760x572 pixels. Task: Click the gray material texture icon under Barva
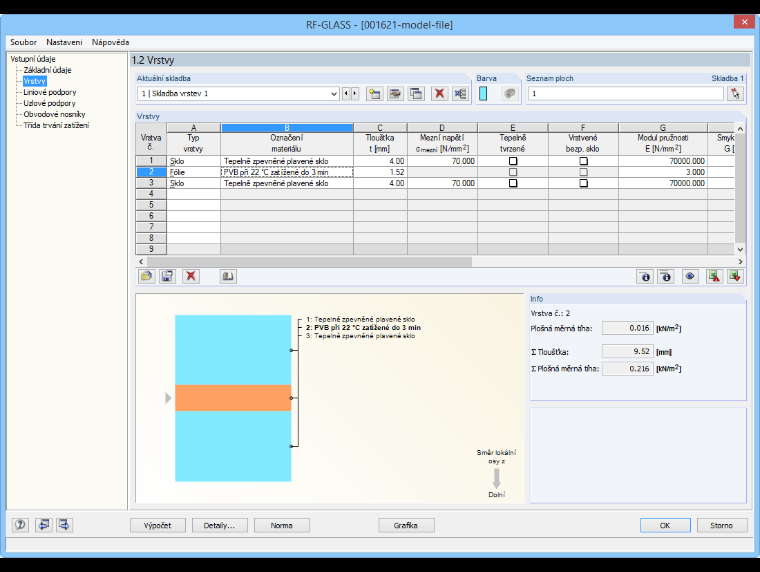point(509,94)
